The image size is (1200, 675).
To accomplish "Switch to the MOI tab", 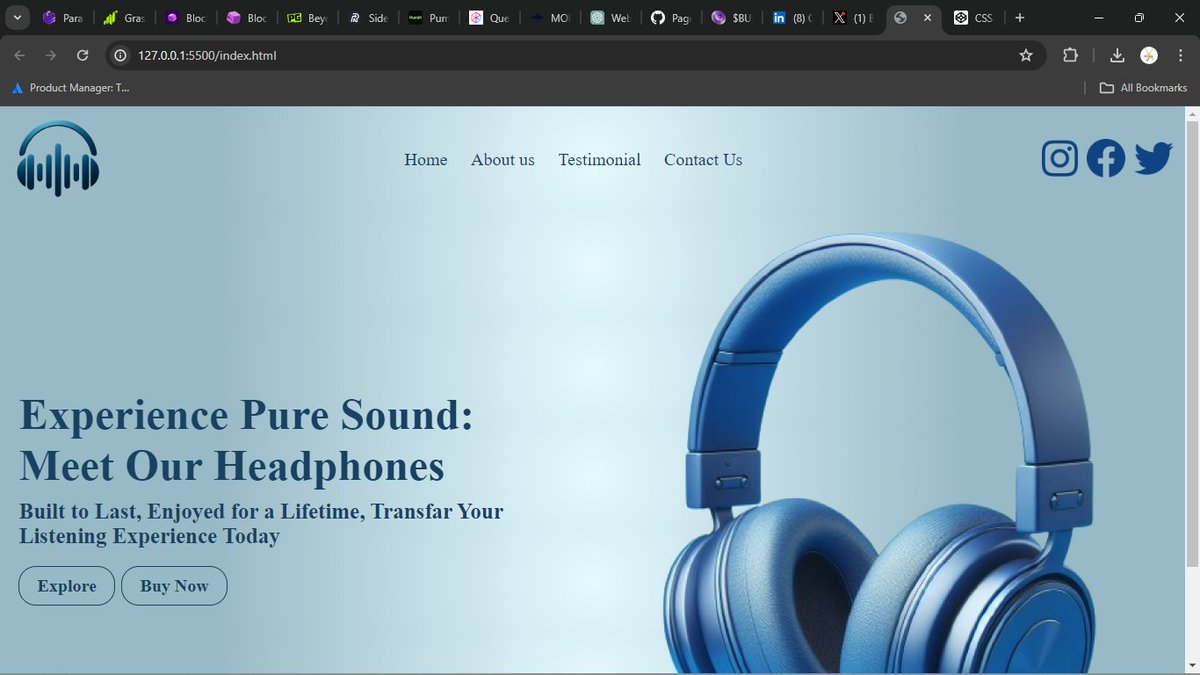I will tap(550, 18).
